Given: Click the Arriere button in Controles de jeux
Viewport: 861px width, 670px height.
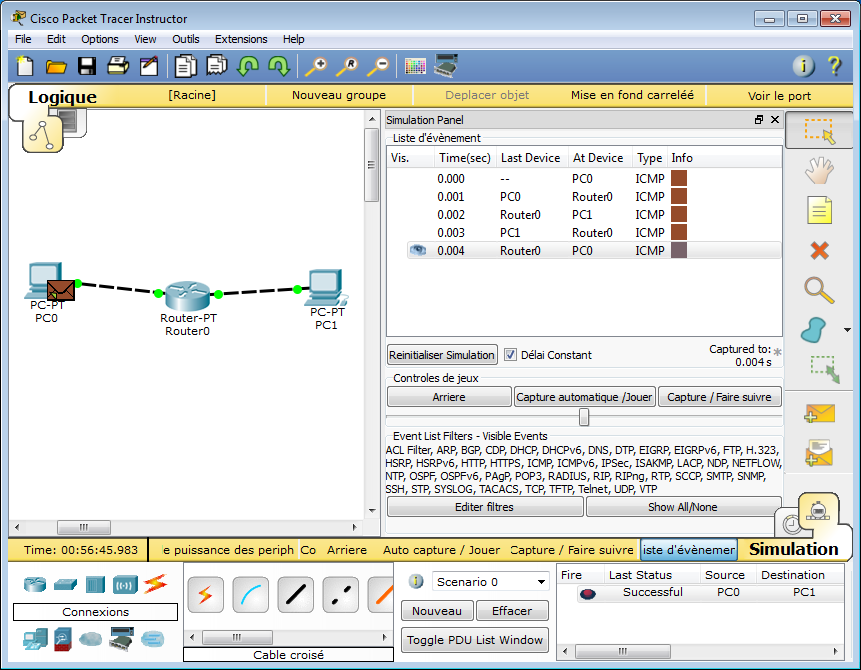Looking at the screenshot, I should [449, 397].
